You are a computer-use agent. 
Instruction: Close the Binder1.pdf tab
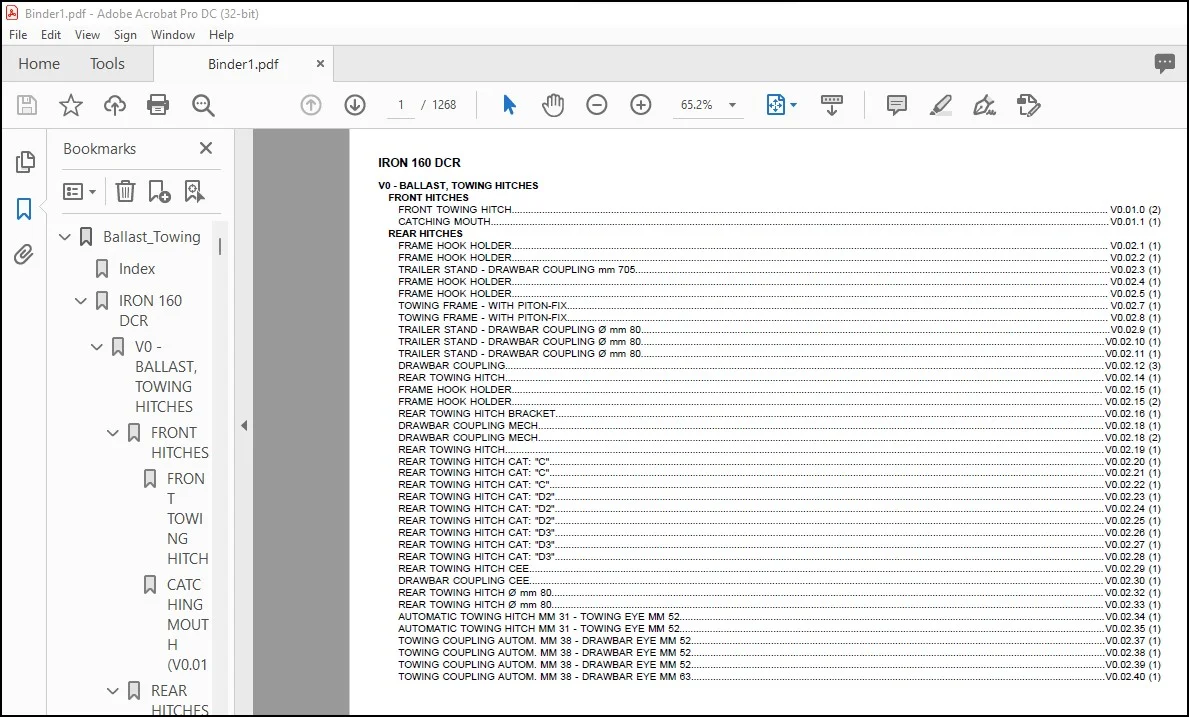(x=320, y=64)
